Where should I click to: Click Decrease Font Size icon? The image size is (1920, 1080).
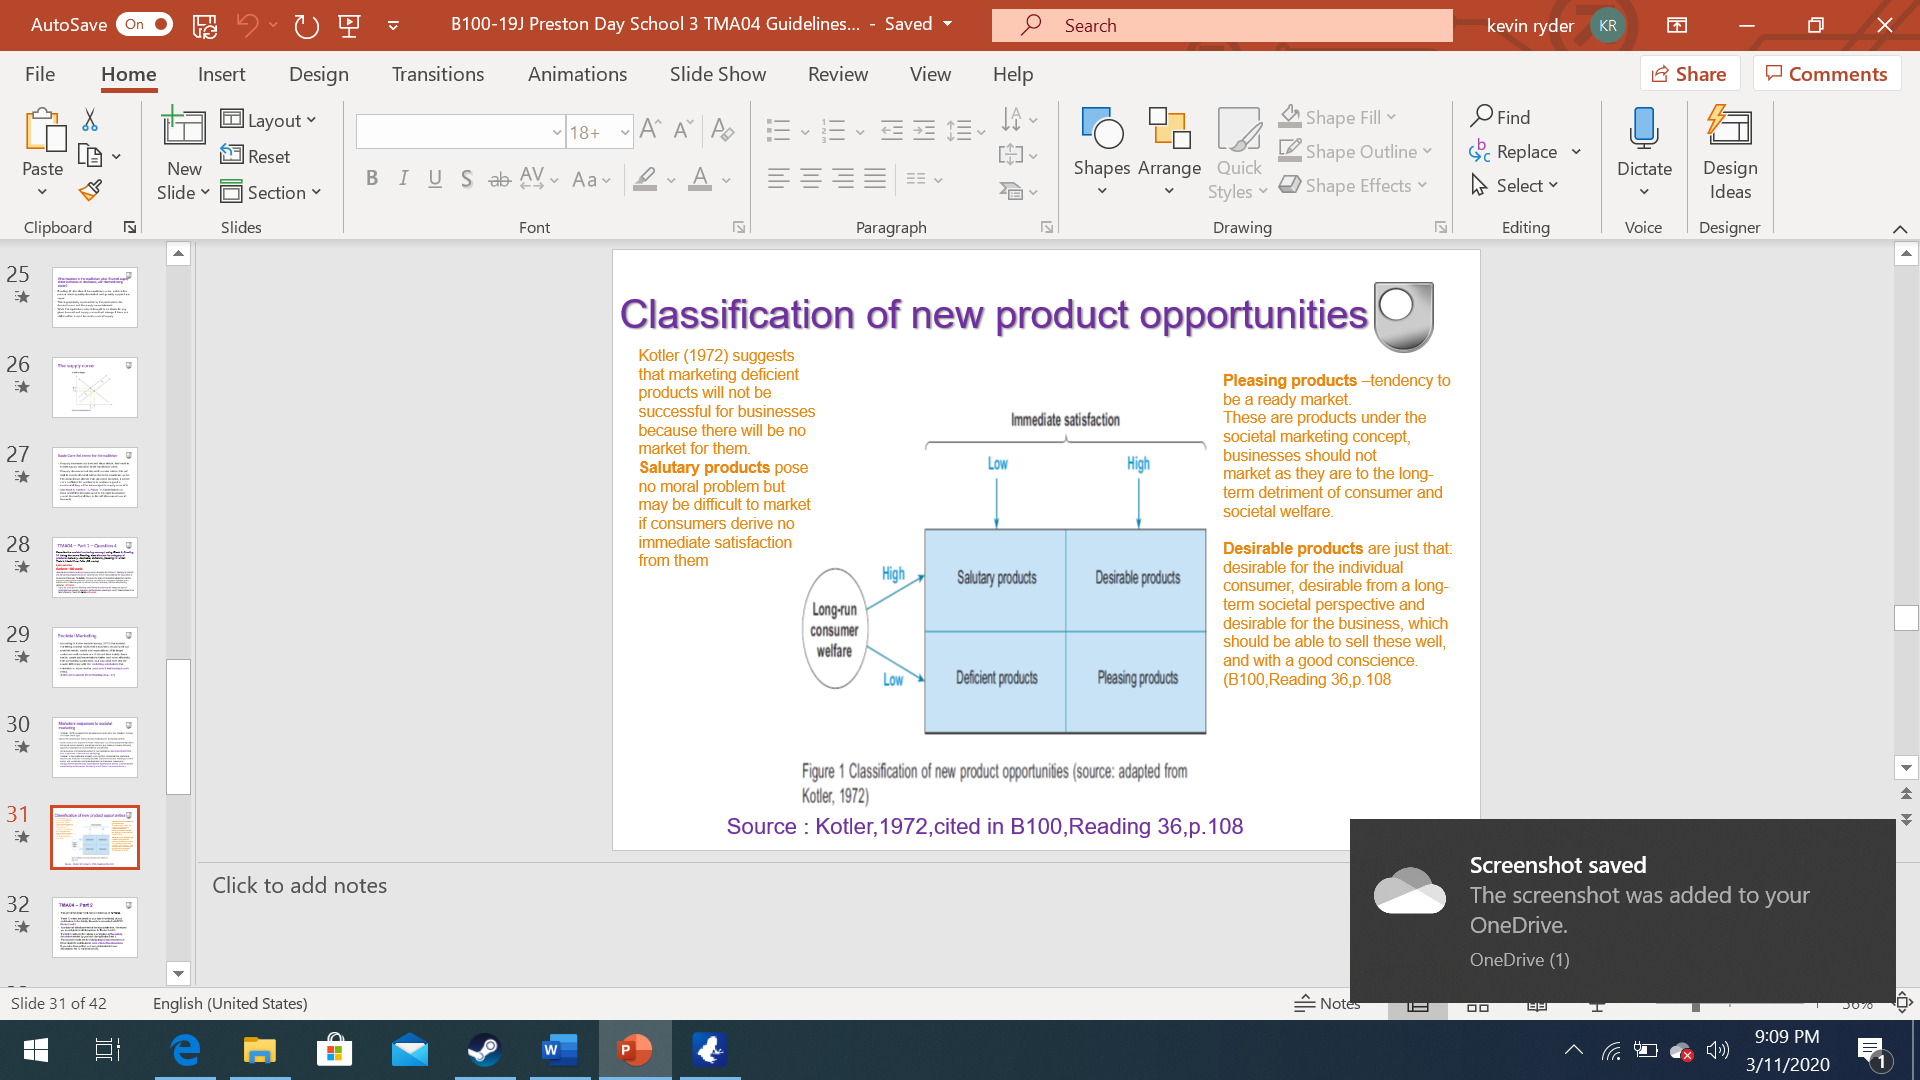684,130
